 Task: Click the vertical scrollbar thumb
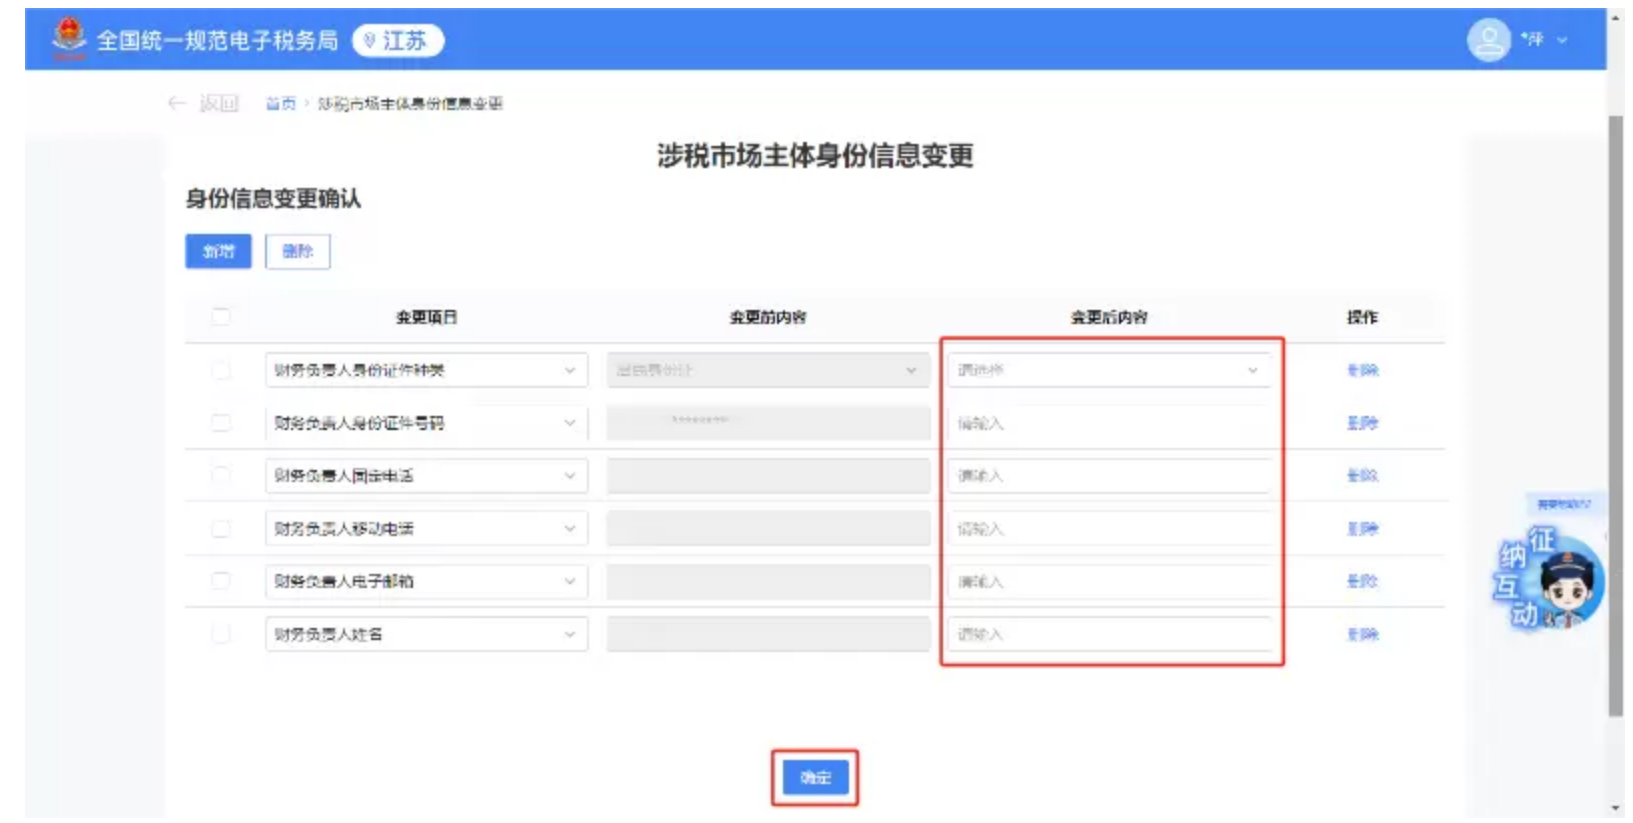click(1615, 415)
